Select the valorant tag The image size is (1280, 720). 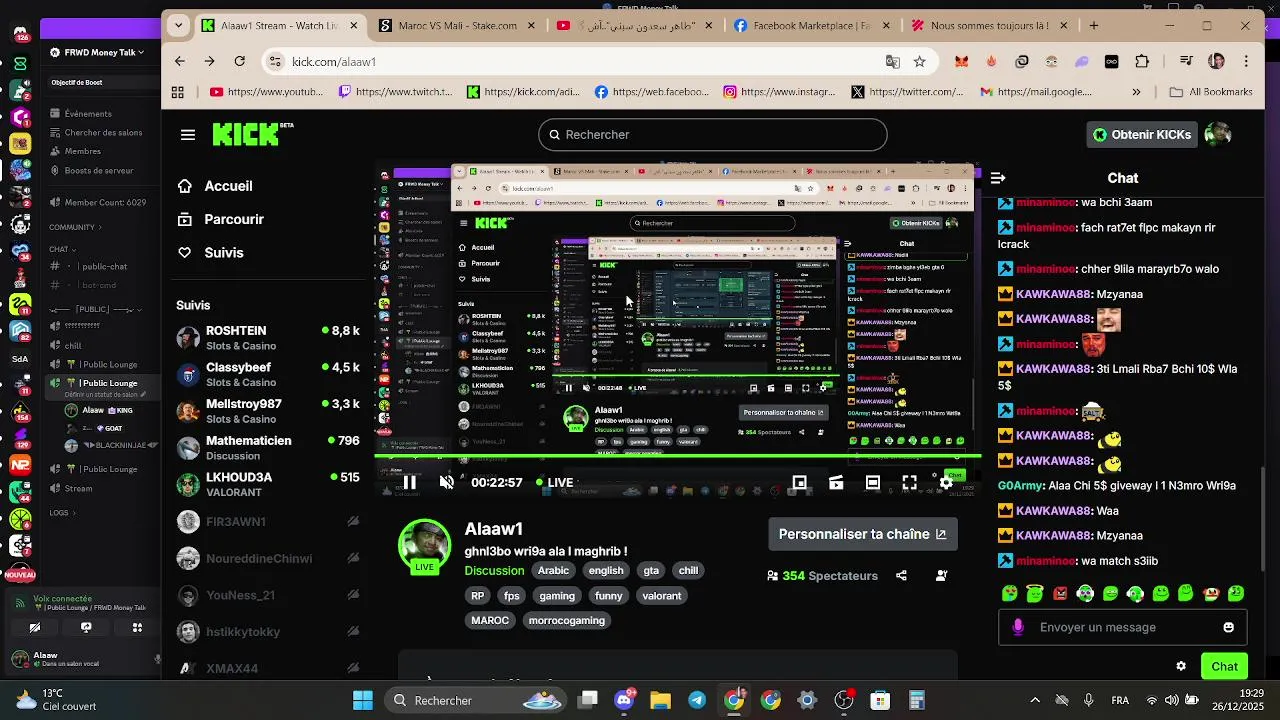(x=662, y=596)
